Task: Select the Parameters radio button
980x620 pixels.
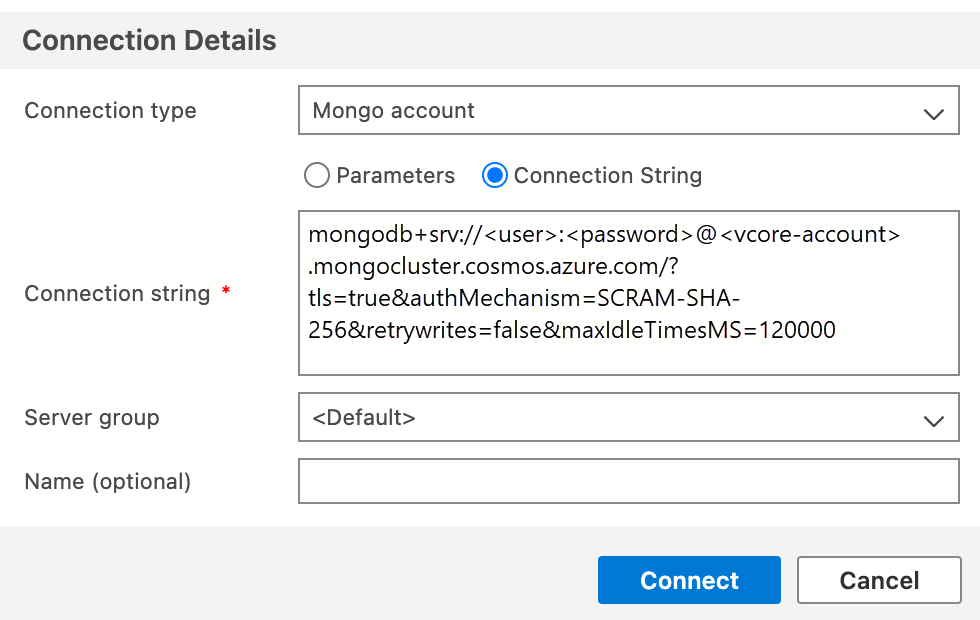Action: pos(316,176)
